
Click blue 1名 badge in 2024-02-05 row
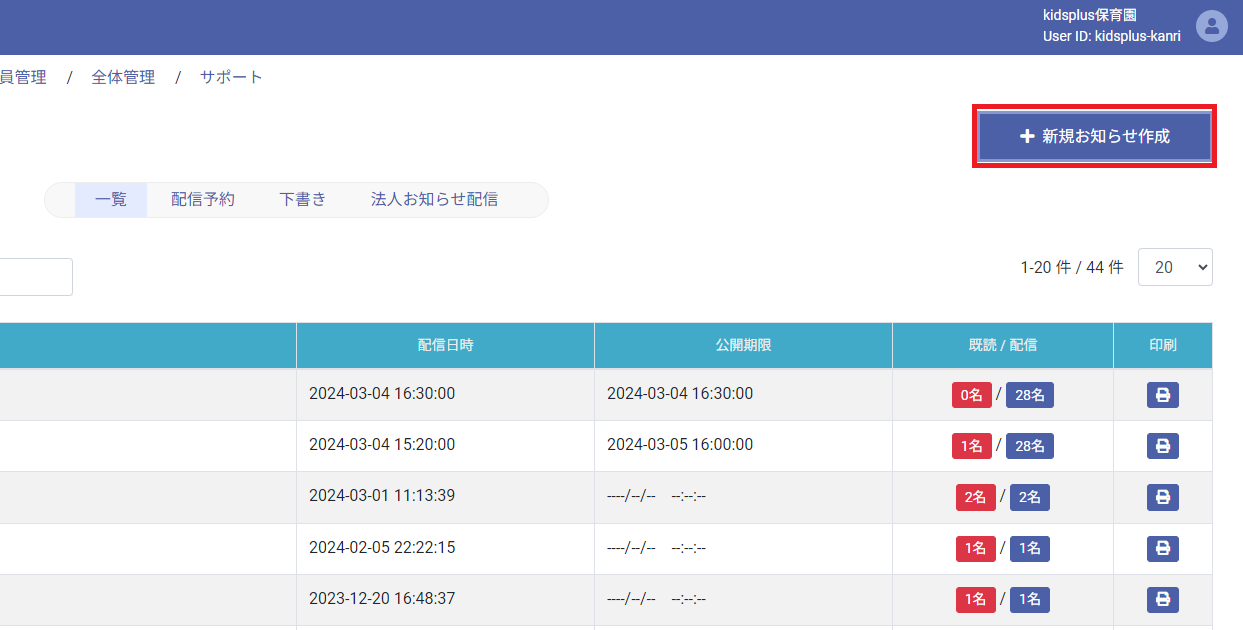[x=1030, y=548]
